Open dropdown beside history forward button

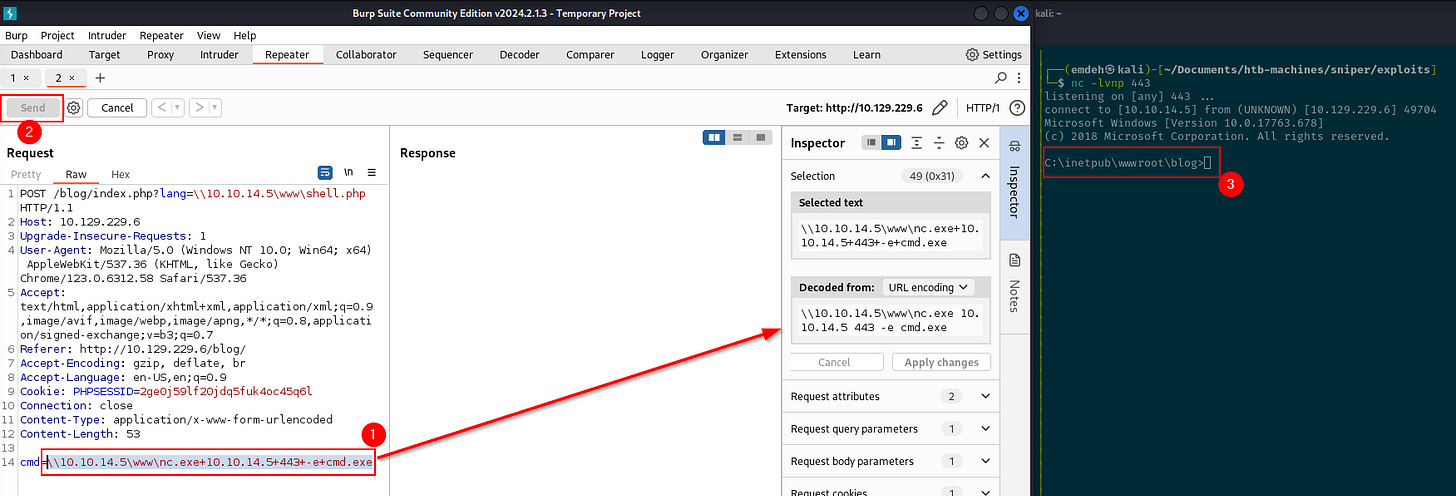click(214, 107)
